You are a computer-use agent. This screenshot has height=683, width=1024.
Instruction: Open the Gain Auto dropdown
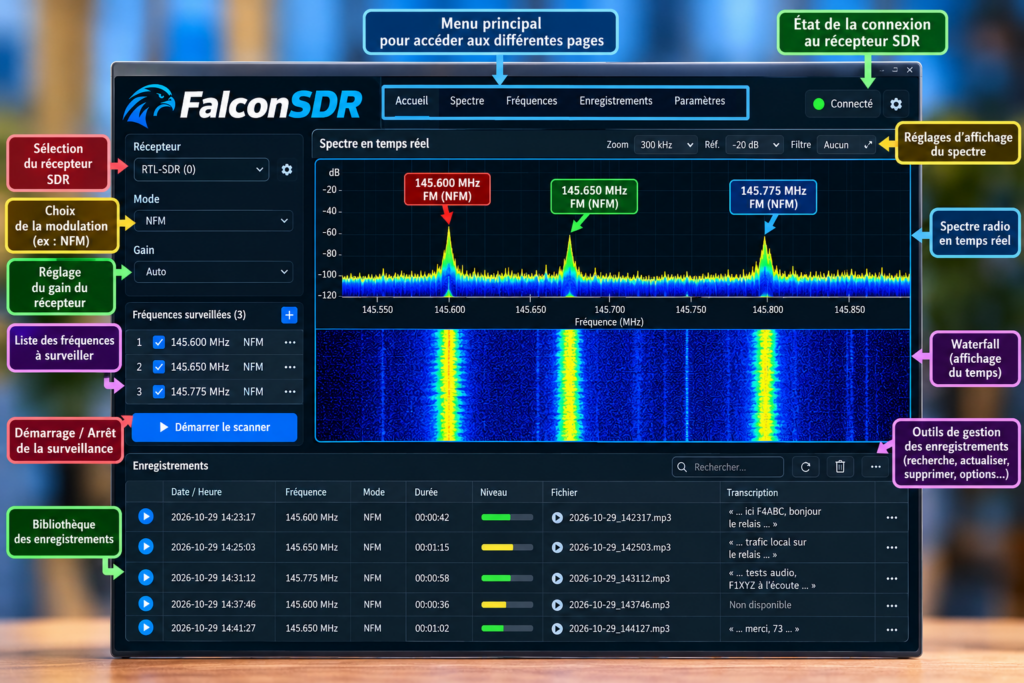point(213,272)
